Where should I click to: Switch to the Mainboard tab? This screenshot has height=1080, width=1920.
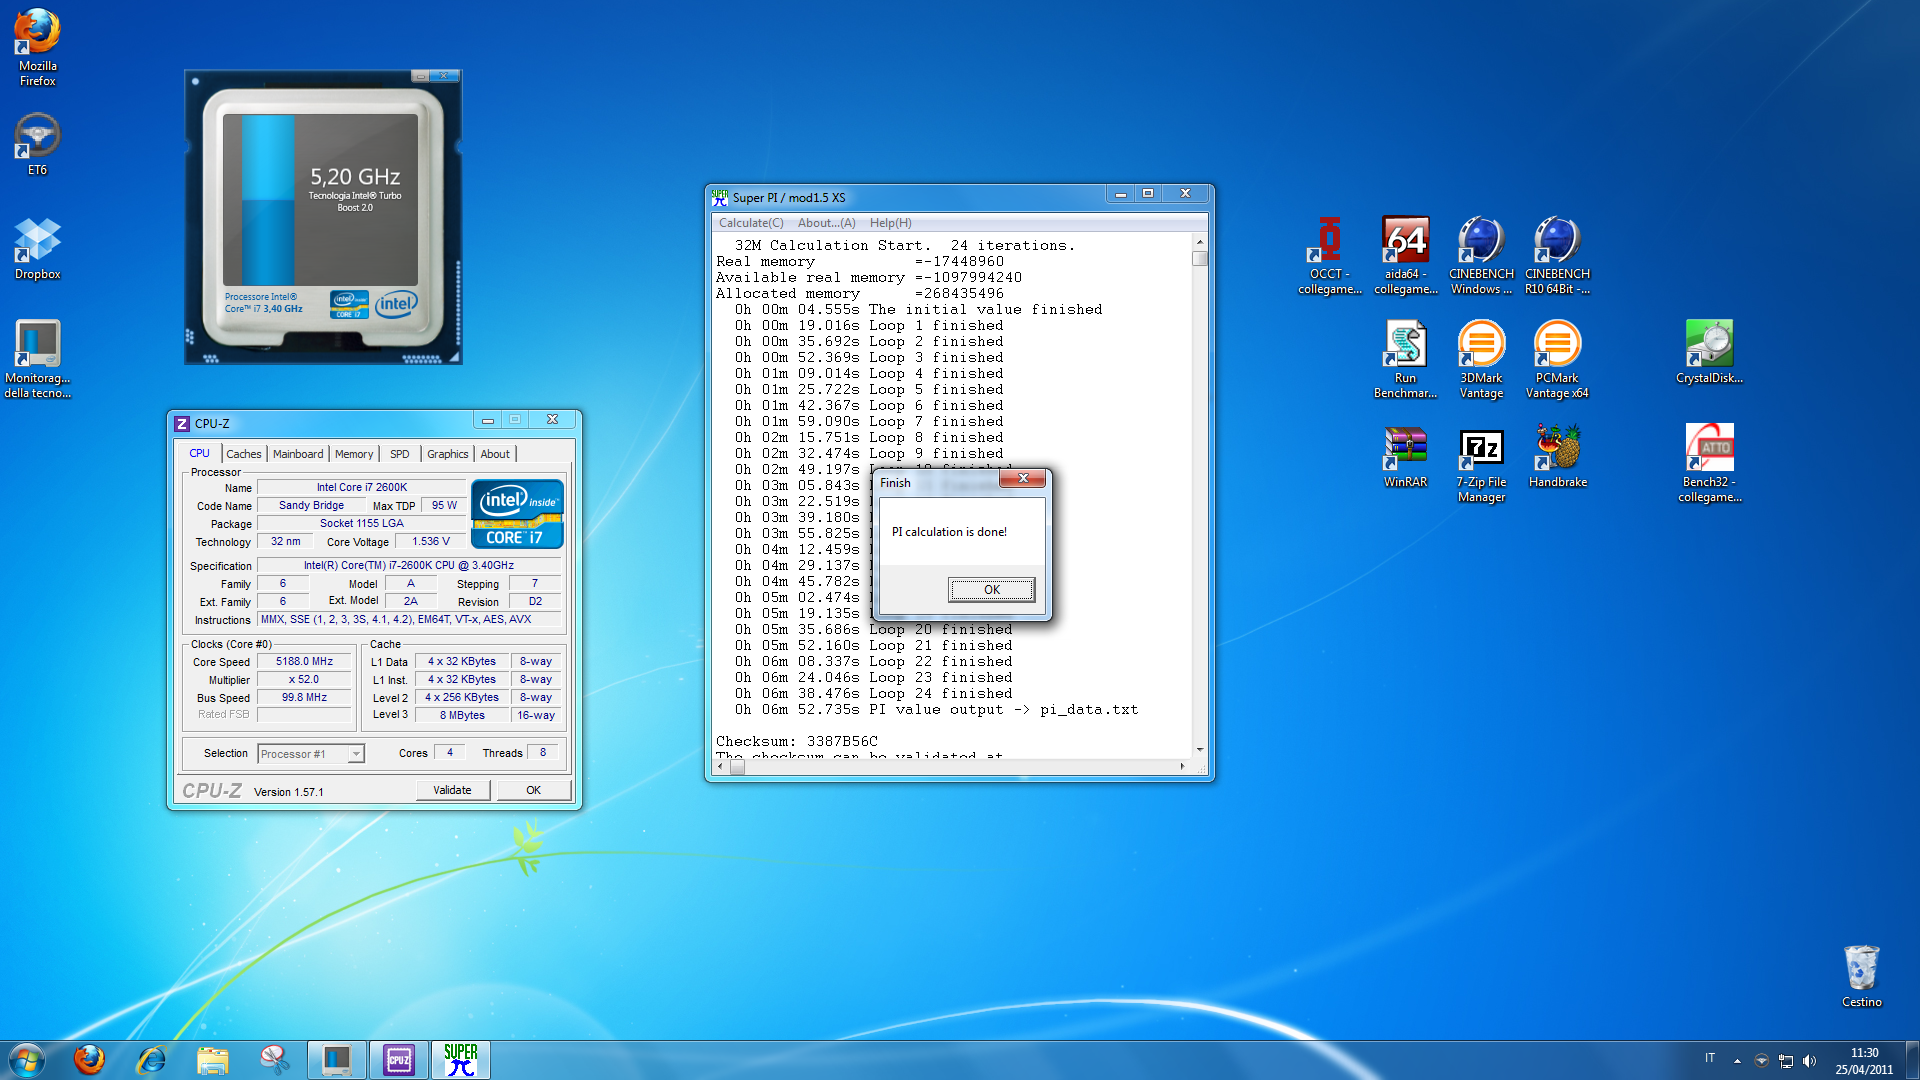[x=298, y=454]
